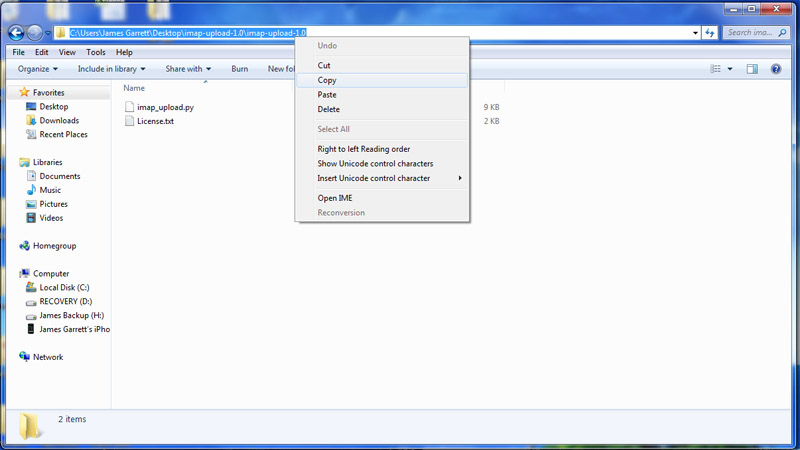Click the Refresh button beside the address bar
Screen dimensions: 800x450
pos(710,33)
